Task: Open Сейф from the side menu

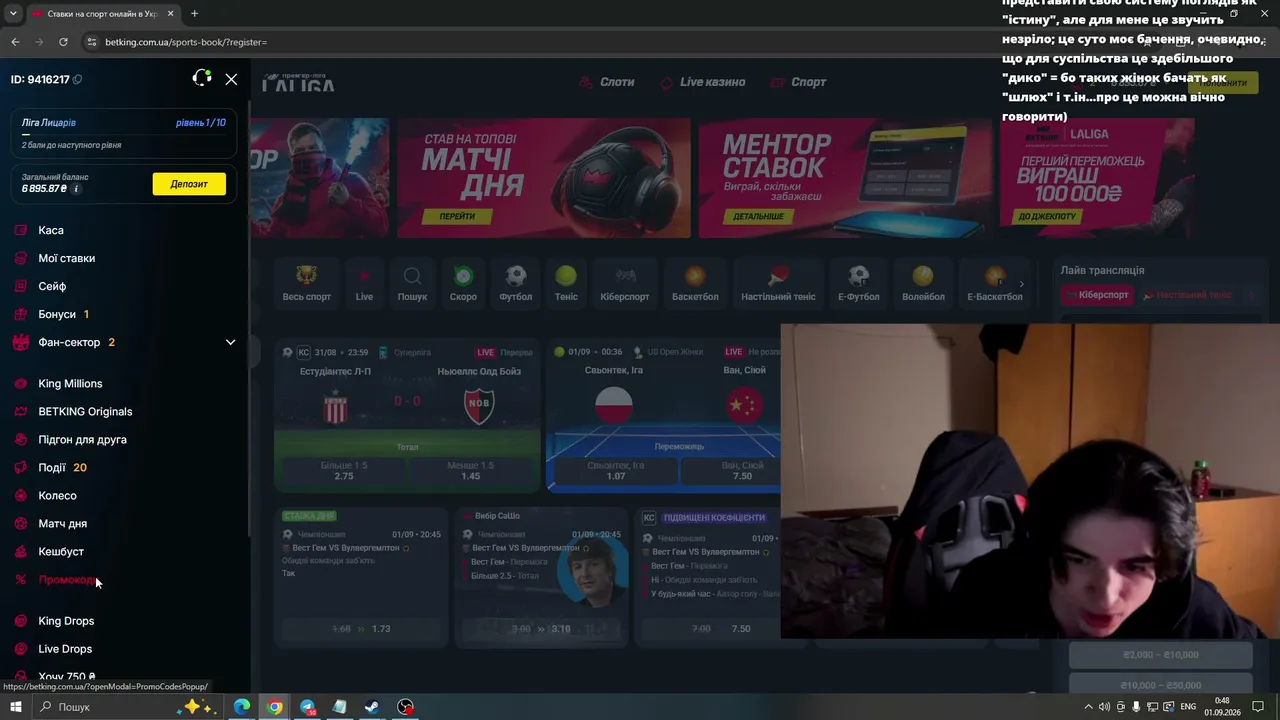Action: click(x=52, y=286)
